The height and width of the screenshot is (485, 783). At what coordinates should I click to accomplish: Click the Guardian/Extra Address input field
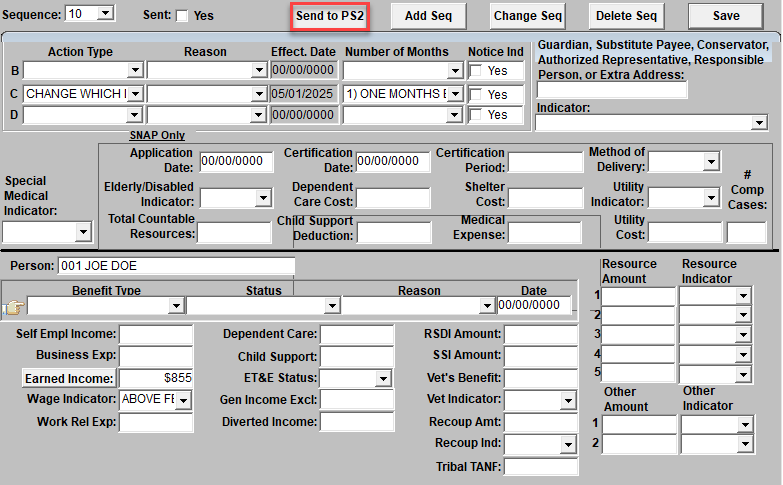(x=612, y=90)
